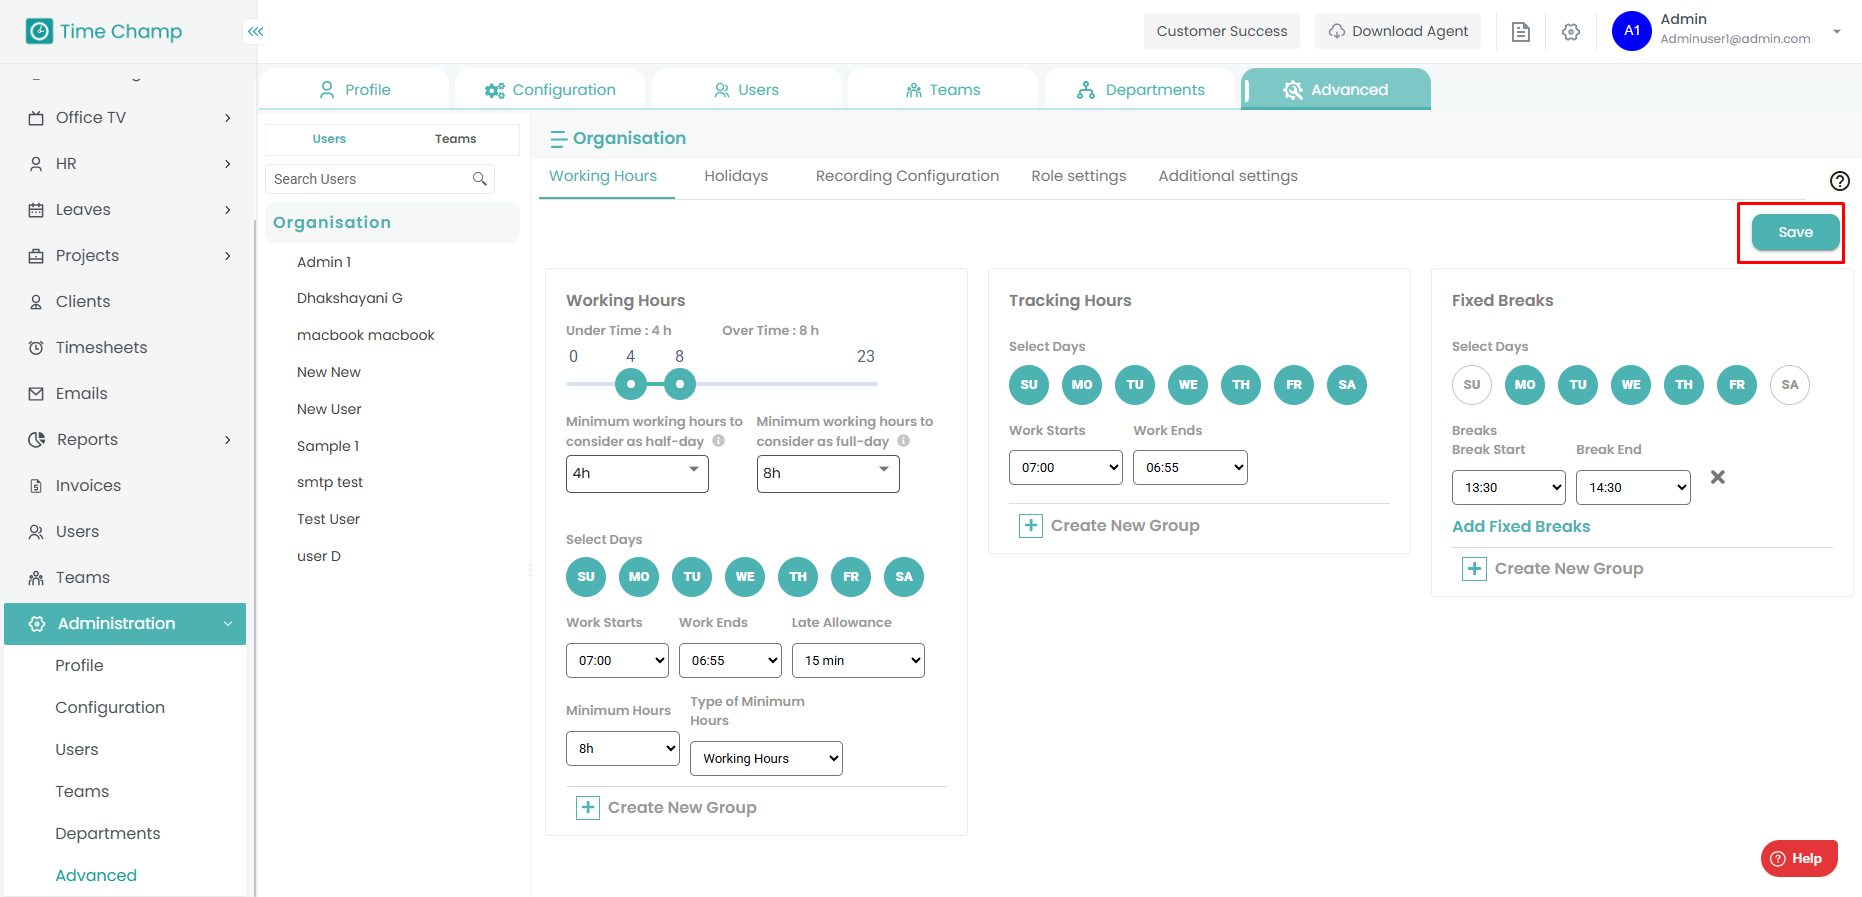Click the full-day info icon

(903, 441)
